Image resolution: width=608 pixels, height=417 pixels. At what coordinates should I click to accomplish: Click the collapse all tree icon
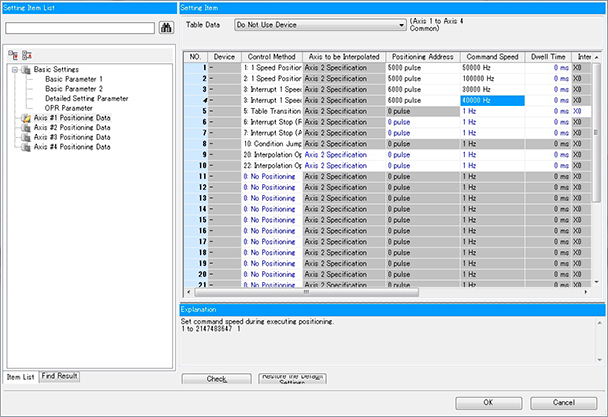(27, 53)
